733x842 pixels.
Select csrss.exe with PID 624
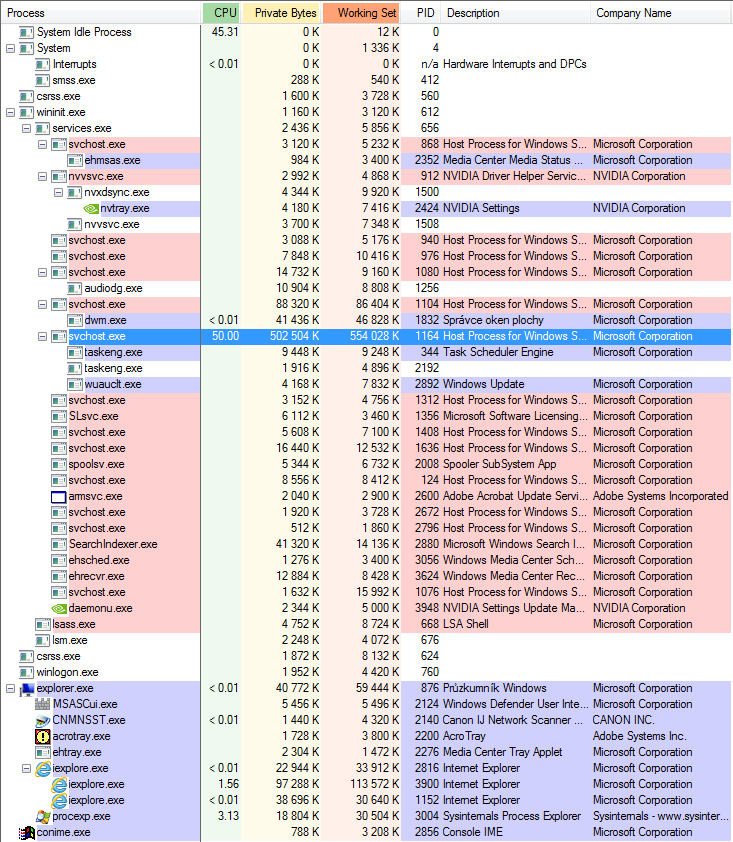[366, 656]
